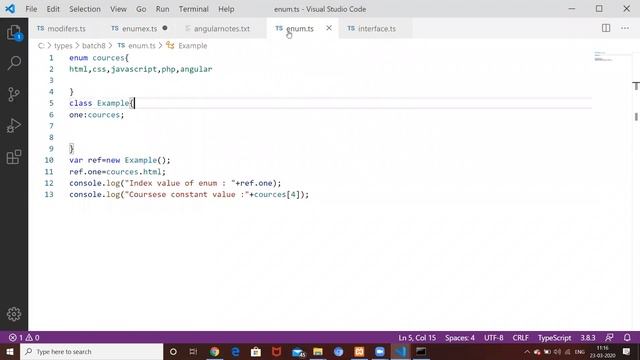640x360 pixels.
Task: Open Google Chrome from taskbar
Action: (214, 351)
